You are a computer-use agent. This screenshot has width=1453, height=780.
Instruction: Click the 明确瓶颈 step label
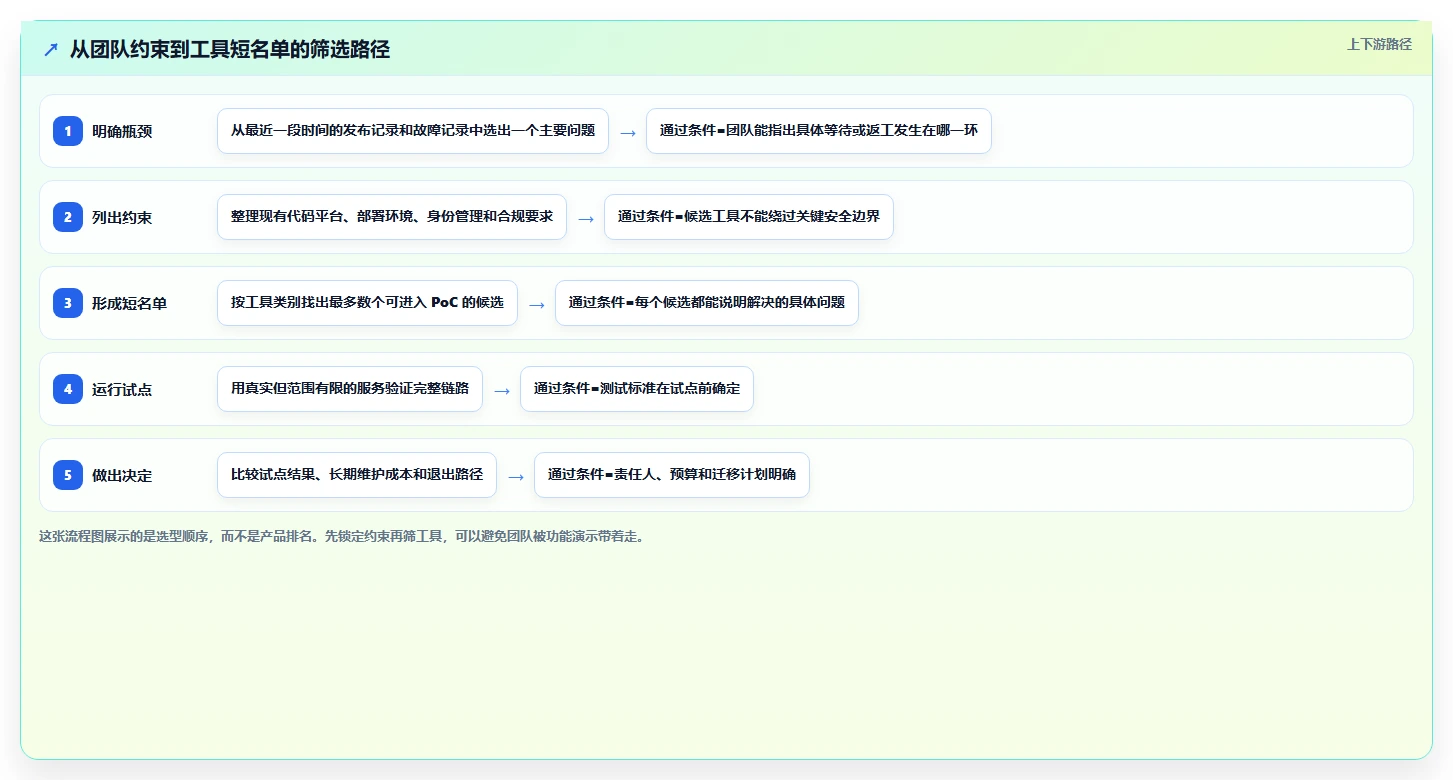coord(122,131)
